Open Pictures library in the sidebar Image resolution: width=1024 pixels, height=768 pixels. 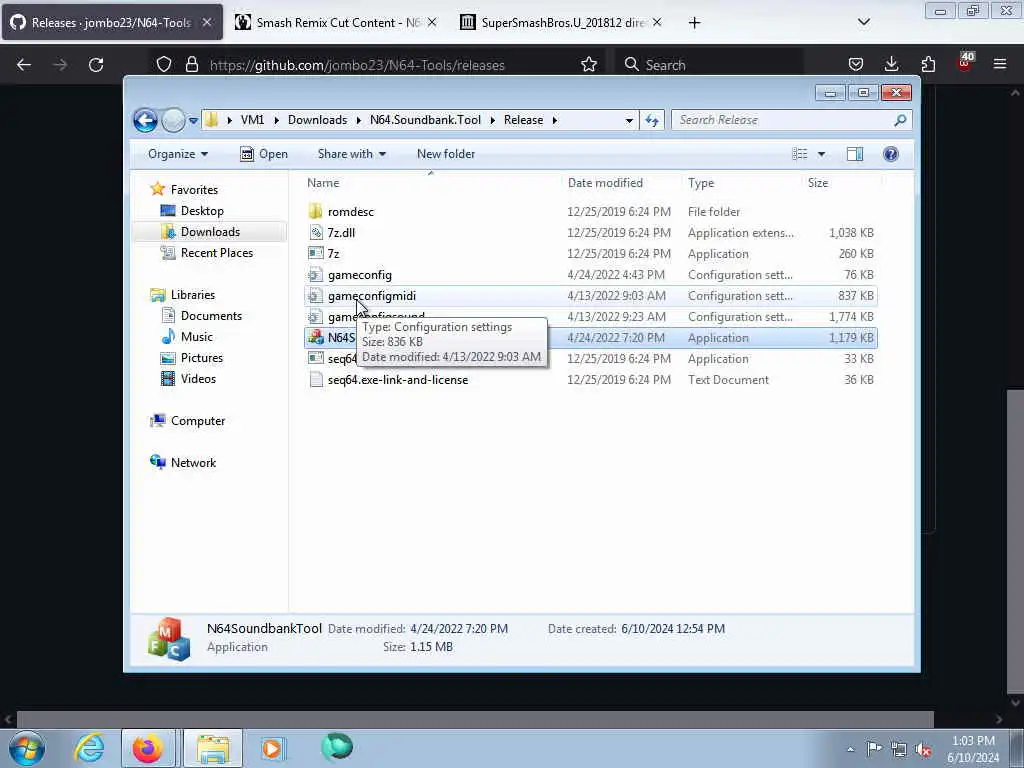pyautogui.click(x=201, y=358)
